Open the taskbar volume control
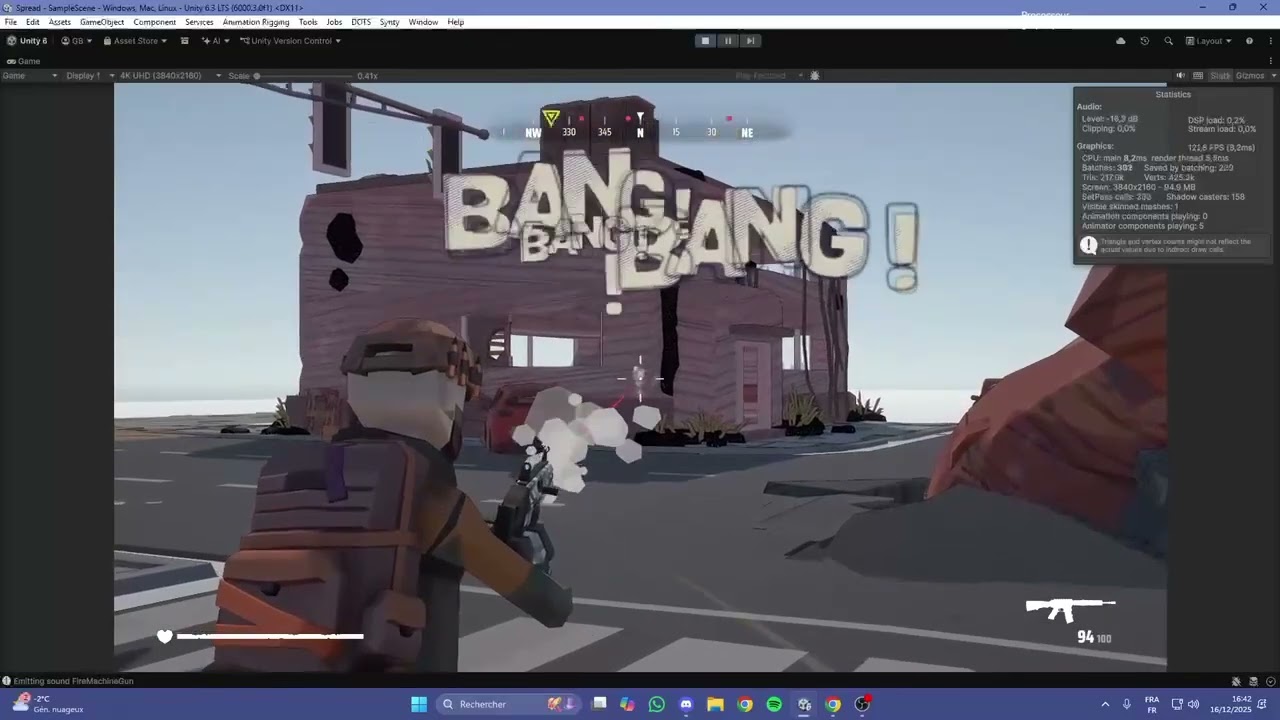The image size is (1280, 720). [x=1193, y=704]
